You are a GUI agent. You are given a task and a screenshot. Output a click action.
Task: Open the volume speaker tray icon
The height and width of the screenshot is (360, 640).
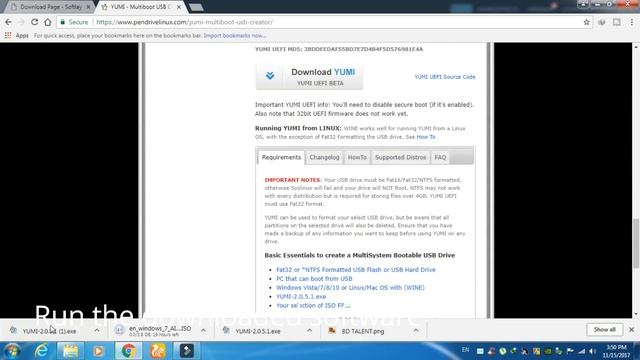click(x=593, y=351)
